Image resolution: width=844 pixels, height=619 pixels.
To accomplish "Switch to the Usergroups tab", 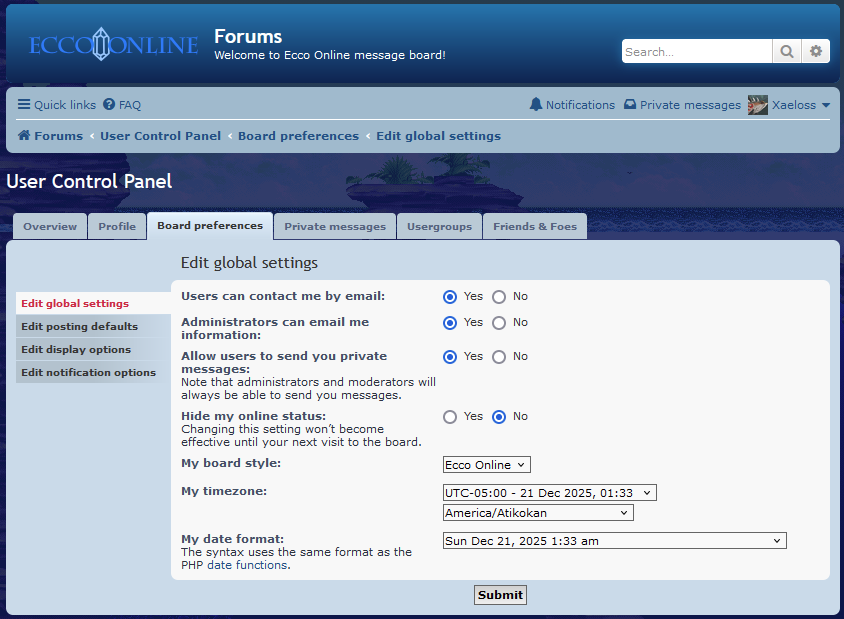I will click(x=439, y=227).
